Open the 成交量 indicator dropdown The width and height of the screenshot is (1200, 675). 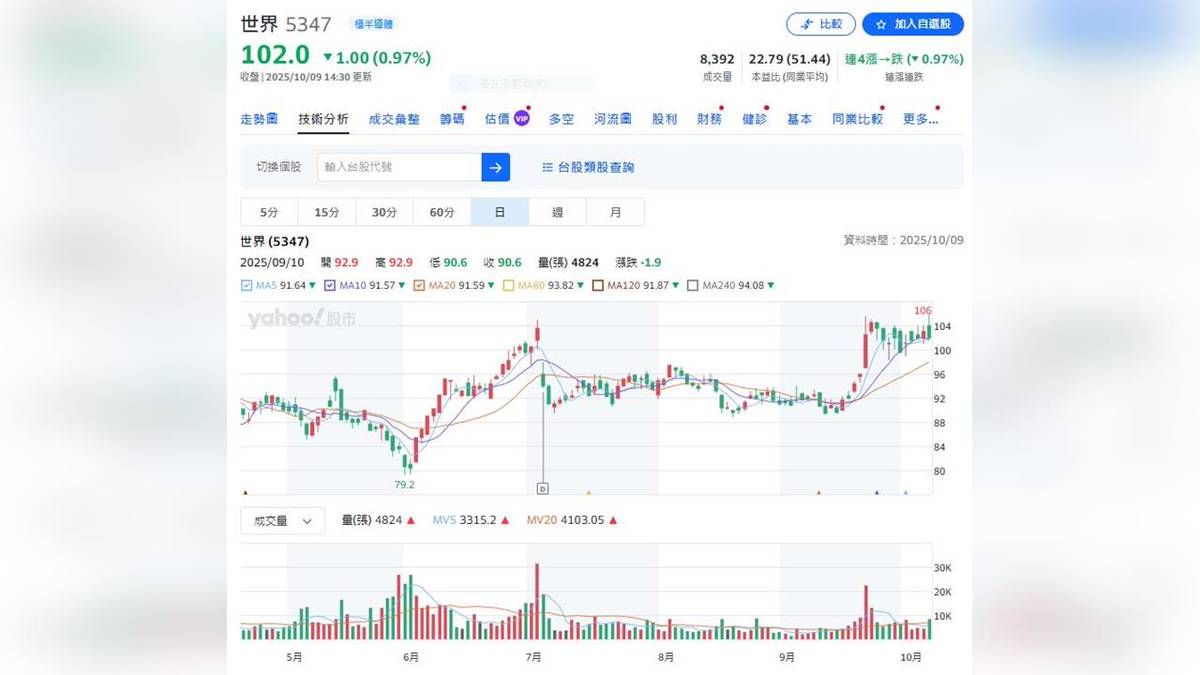pyautogui.click(x=282, y=520)
